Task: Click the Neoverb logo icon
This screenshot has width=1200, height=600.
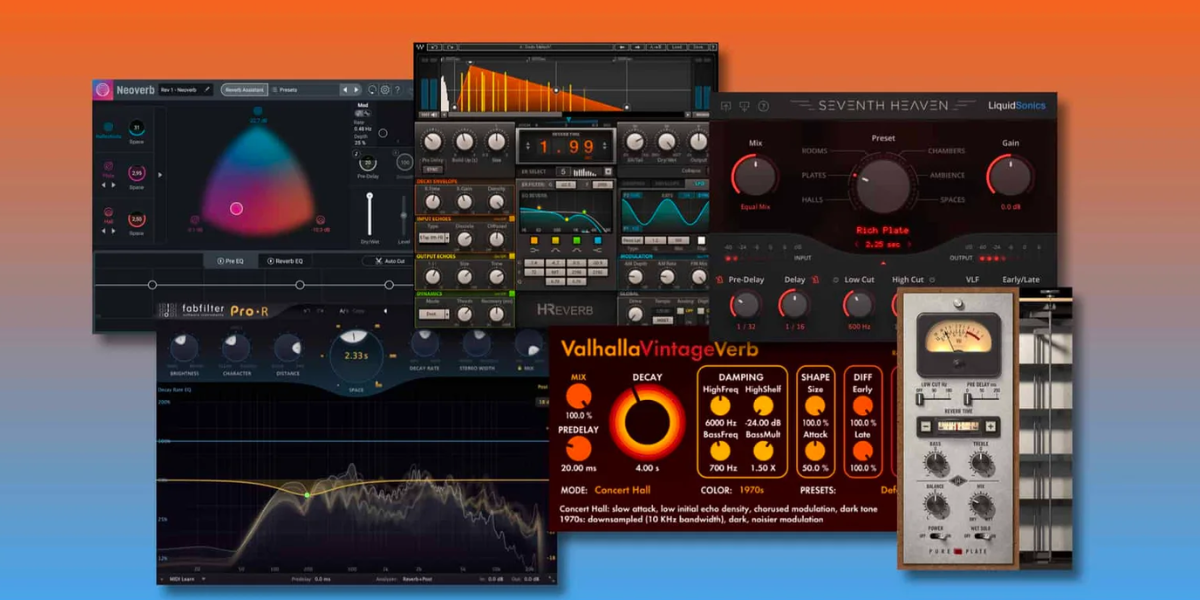Action: [103, 90]
